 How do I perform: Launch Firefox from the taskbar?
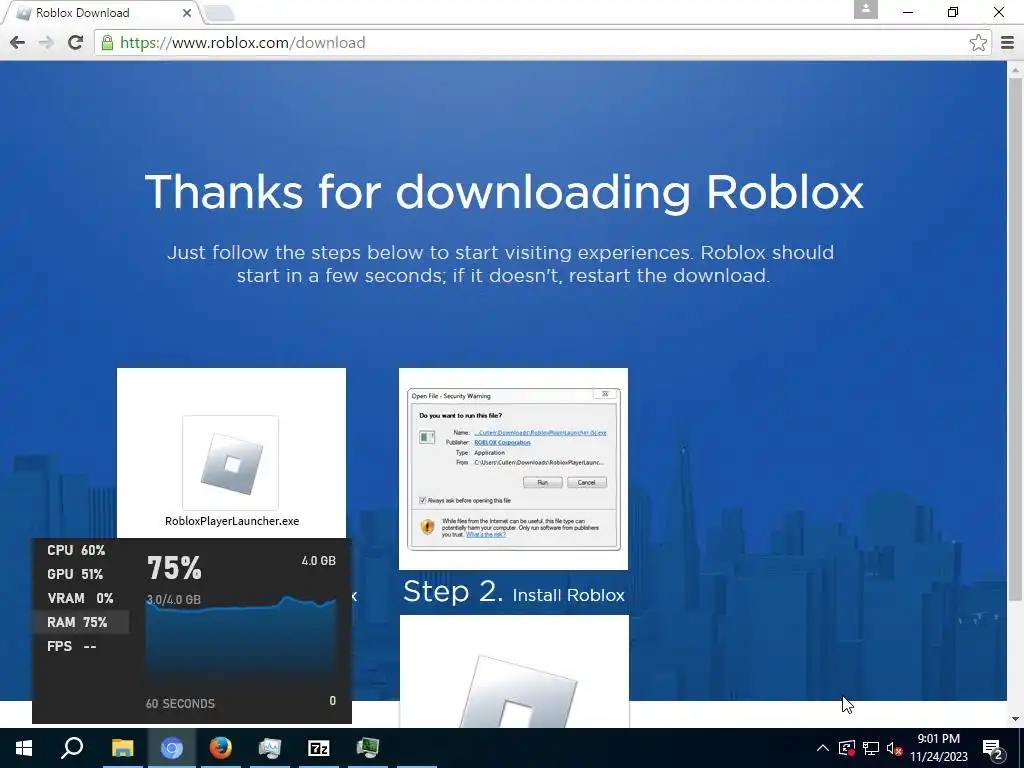221,748
